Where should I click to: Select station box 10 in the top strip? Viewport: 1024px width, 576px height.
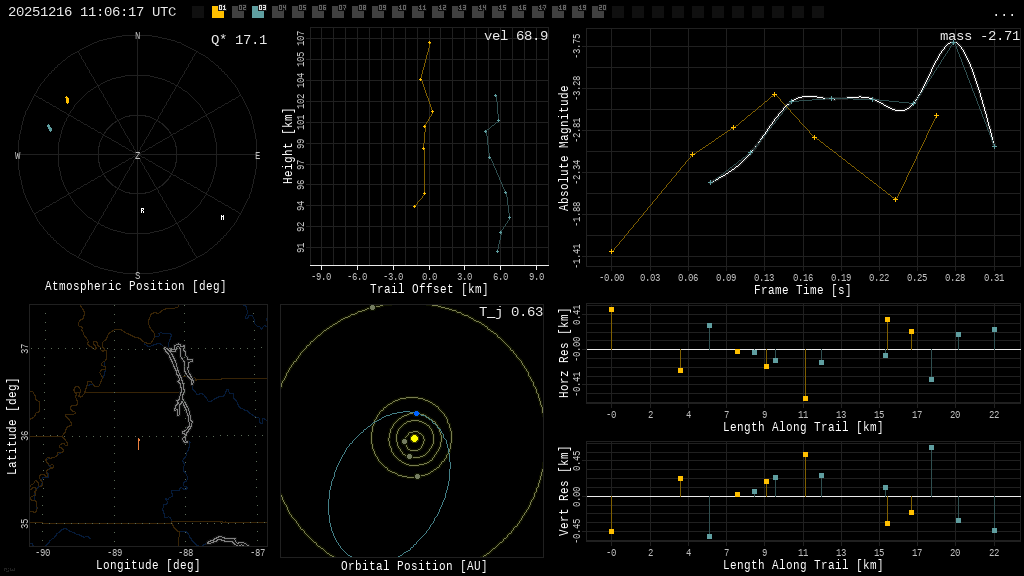pyautogui.click(x=398, y=12)
